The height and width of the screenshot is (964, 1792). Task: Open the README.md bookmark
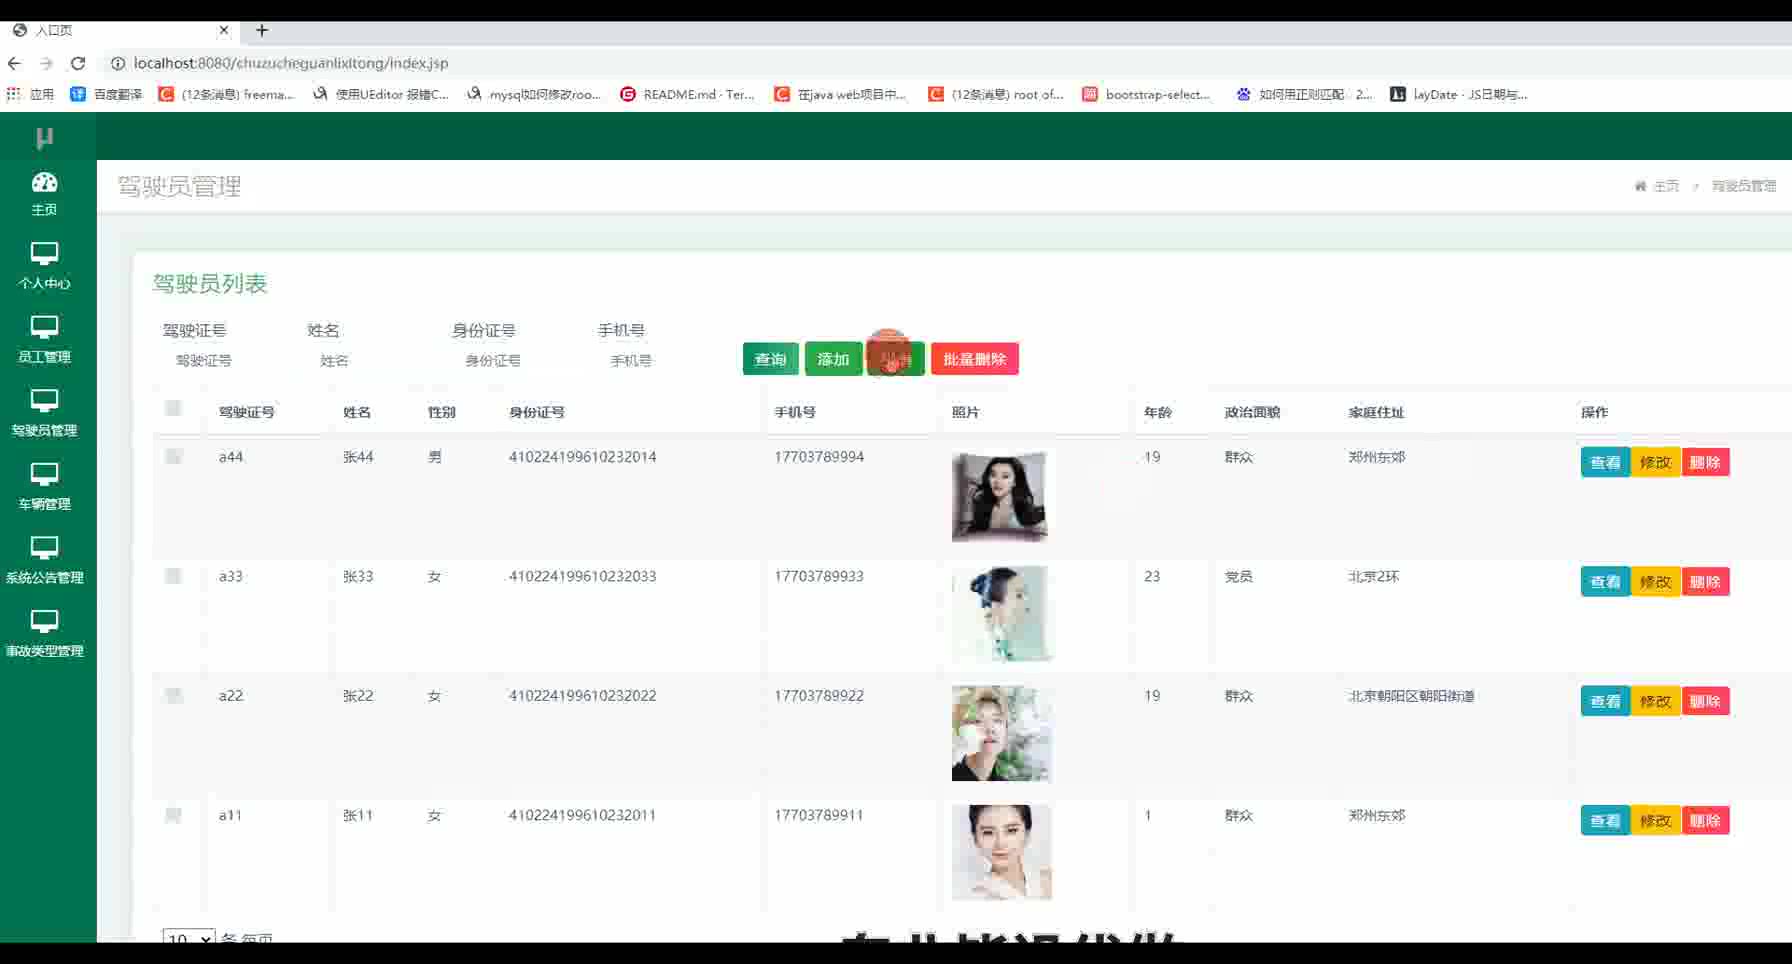[687, 94]
